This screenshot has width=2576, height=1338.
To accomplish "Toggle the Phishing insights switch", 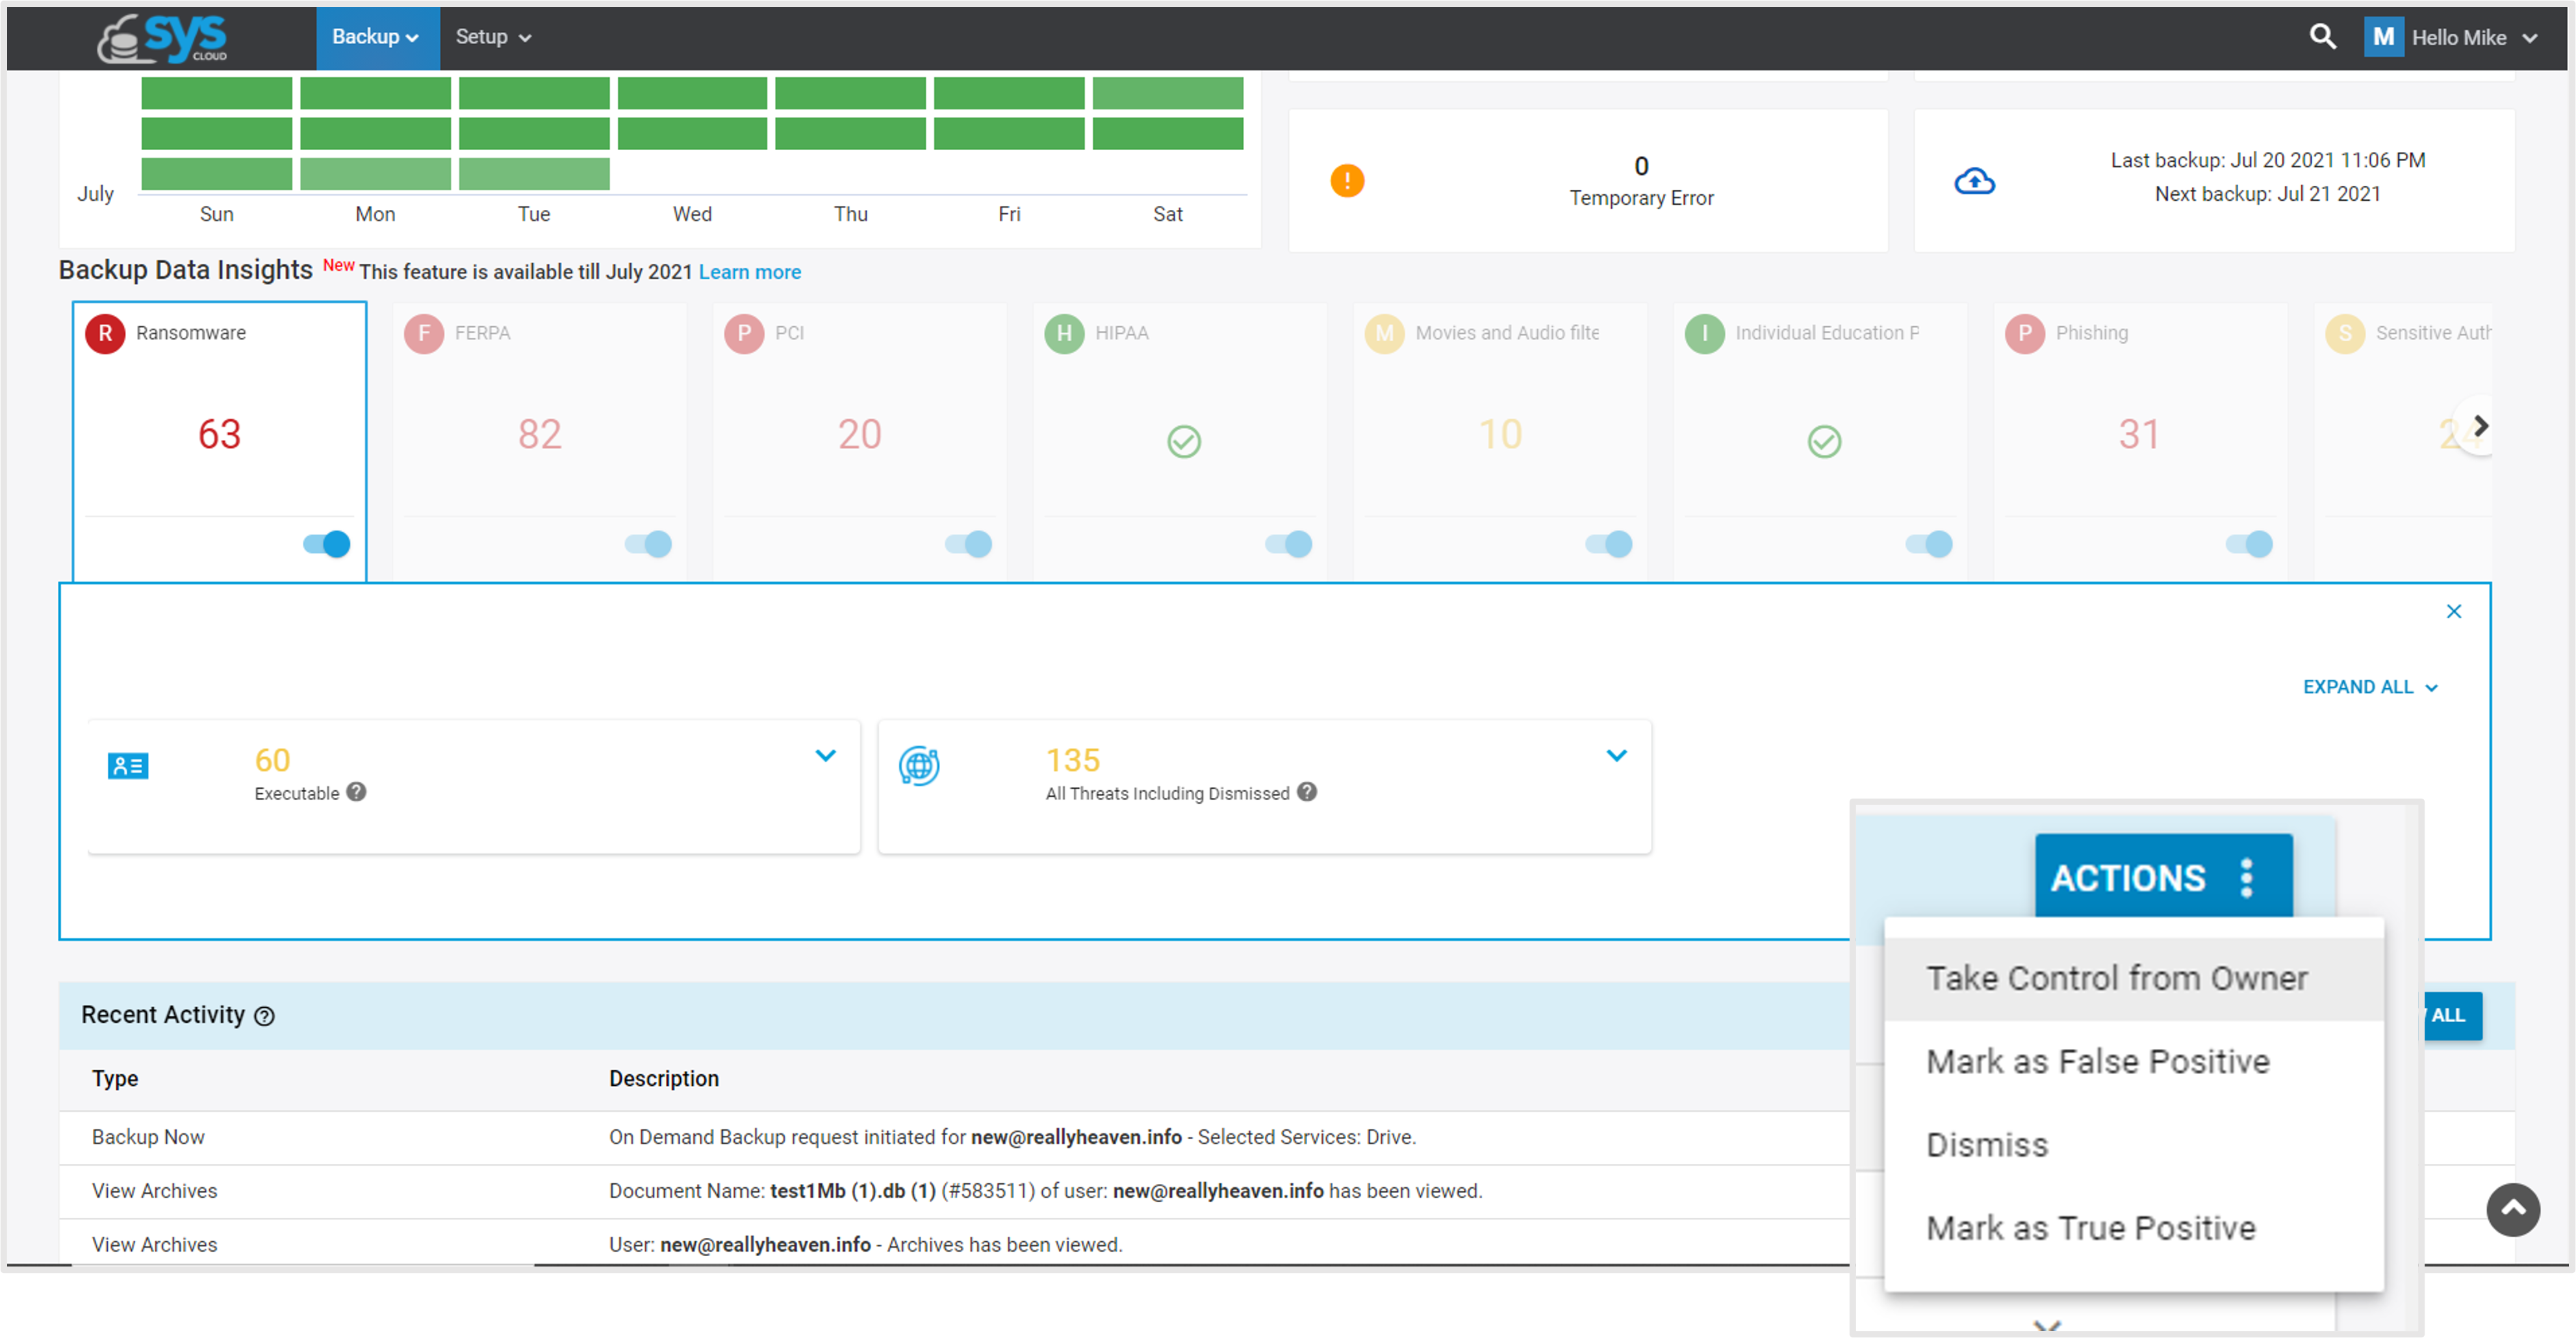I will click(x=2248, y=544).
